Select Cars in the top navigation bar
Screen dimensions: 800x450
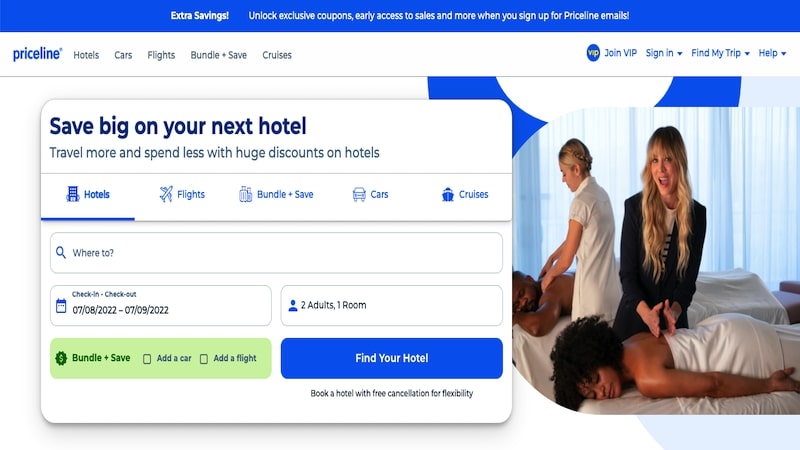coord(123,55)
